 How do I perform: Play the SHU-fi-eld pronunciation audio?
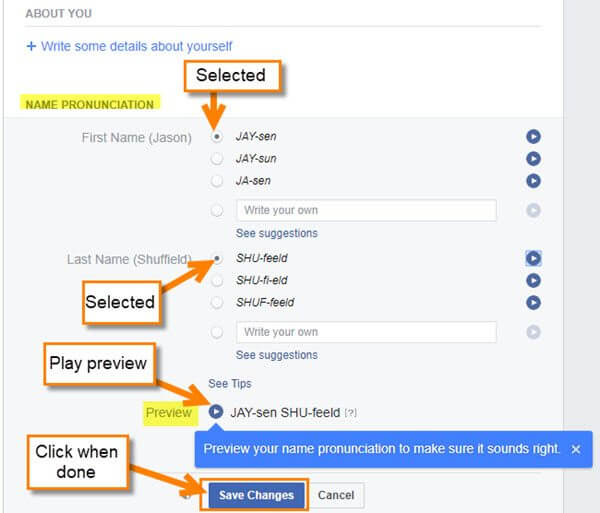coord(533,280)
